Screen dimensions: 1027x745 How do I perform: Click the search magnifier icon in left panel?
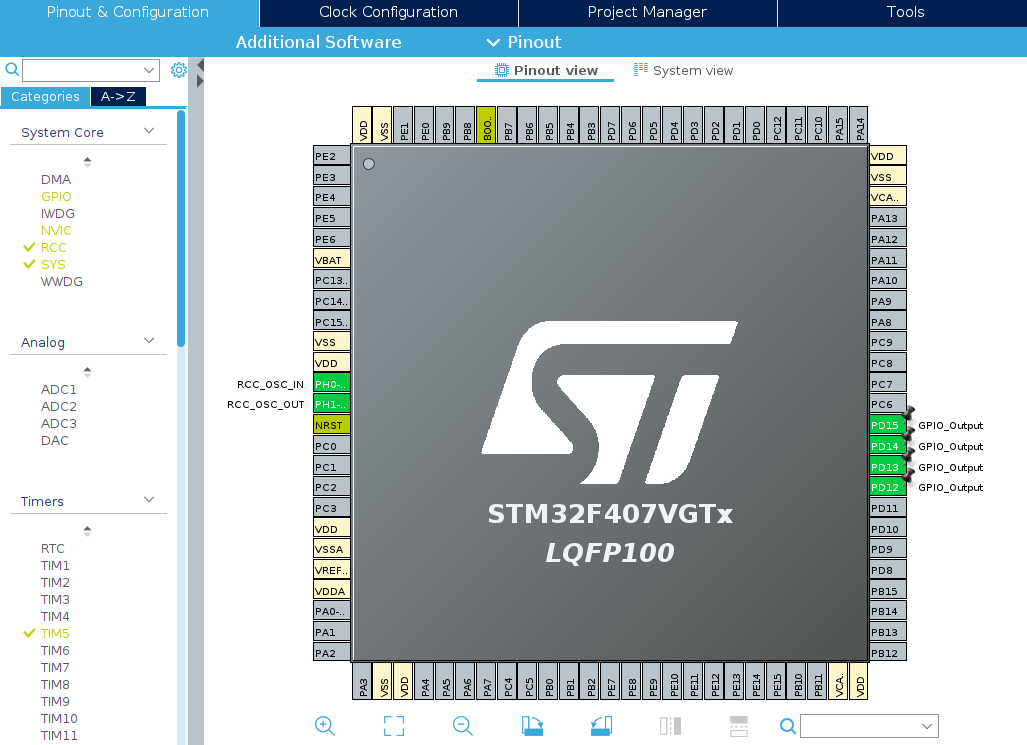pyautogui.click(x=12, y=69)
